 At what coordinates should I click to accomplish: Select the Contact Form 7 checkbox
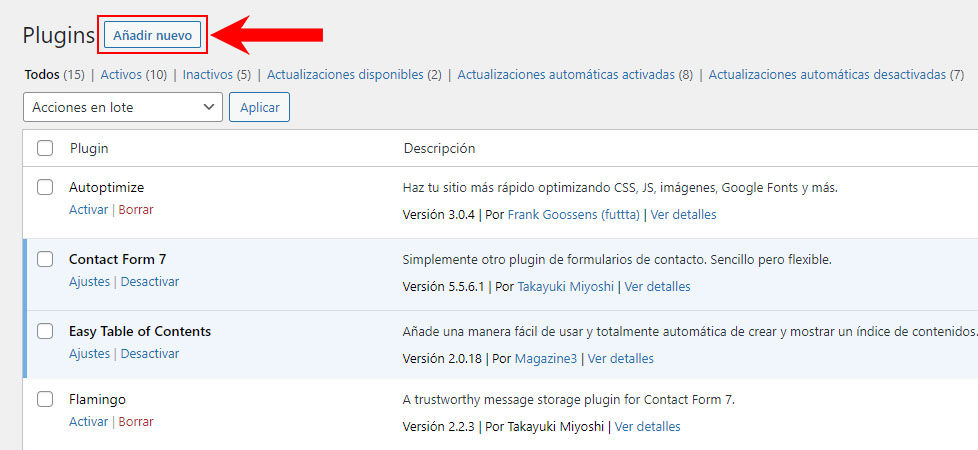[45, 259]
